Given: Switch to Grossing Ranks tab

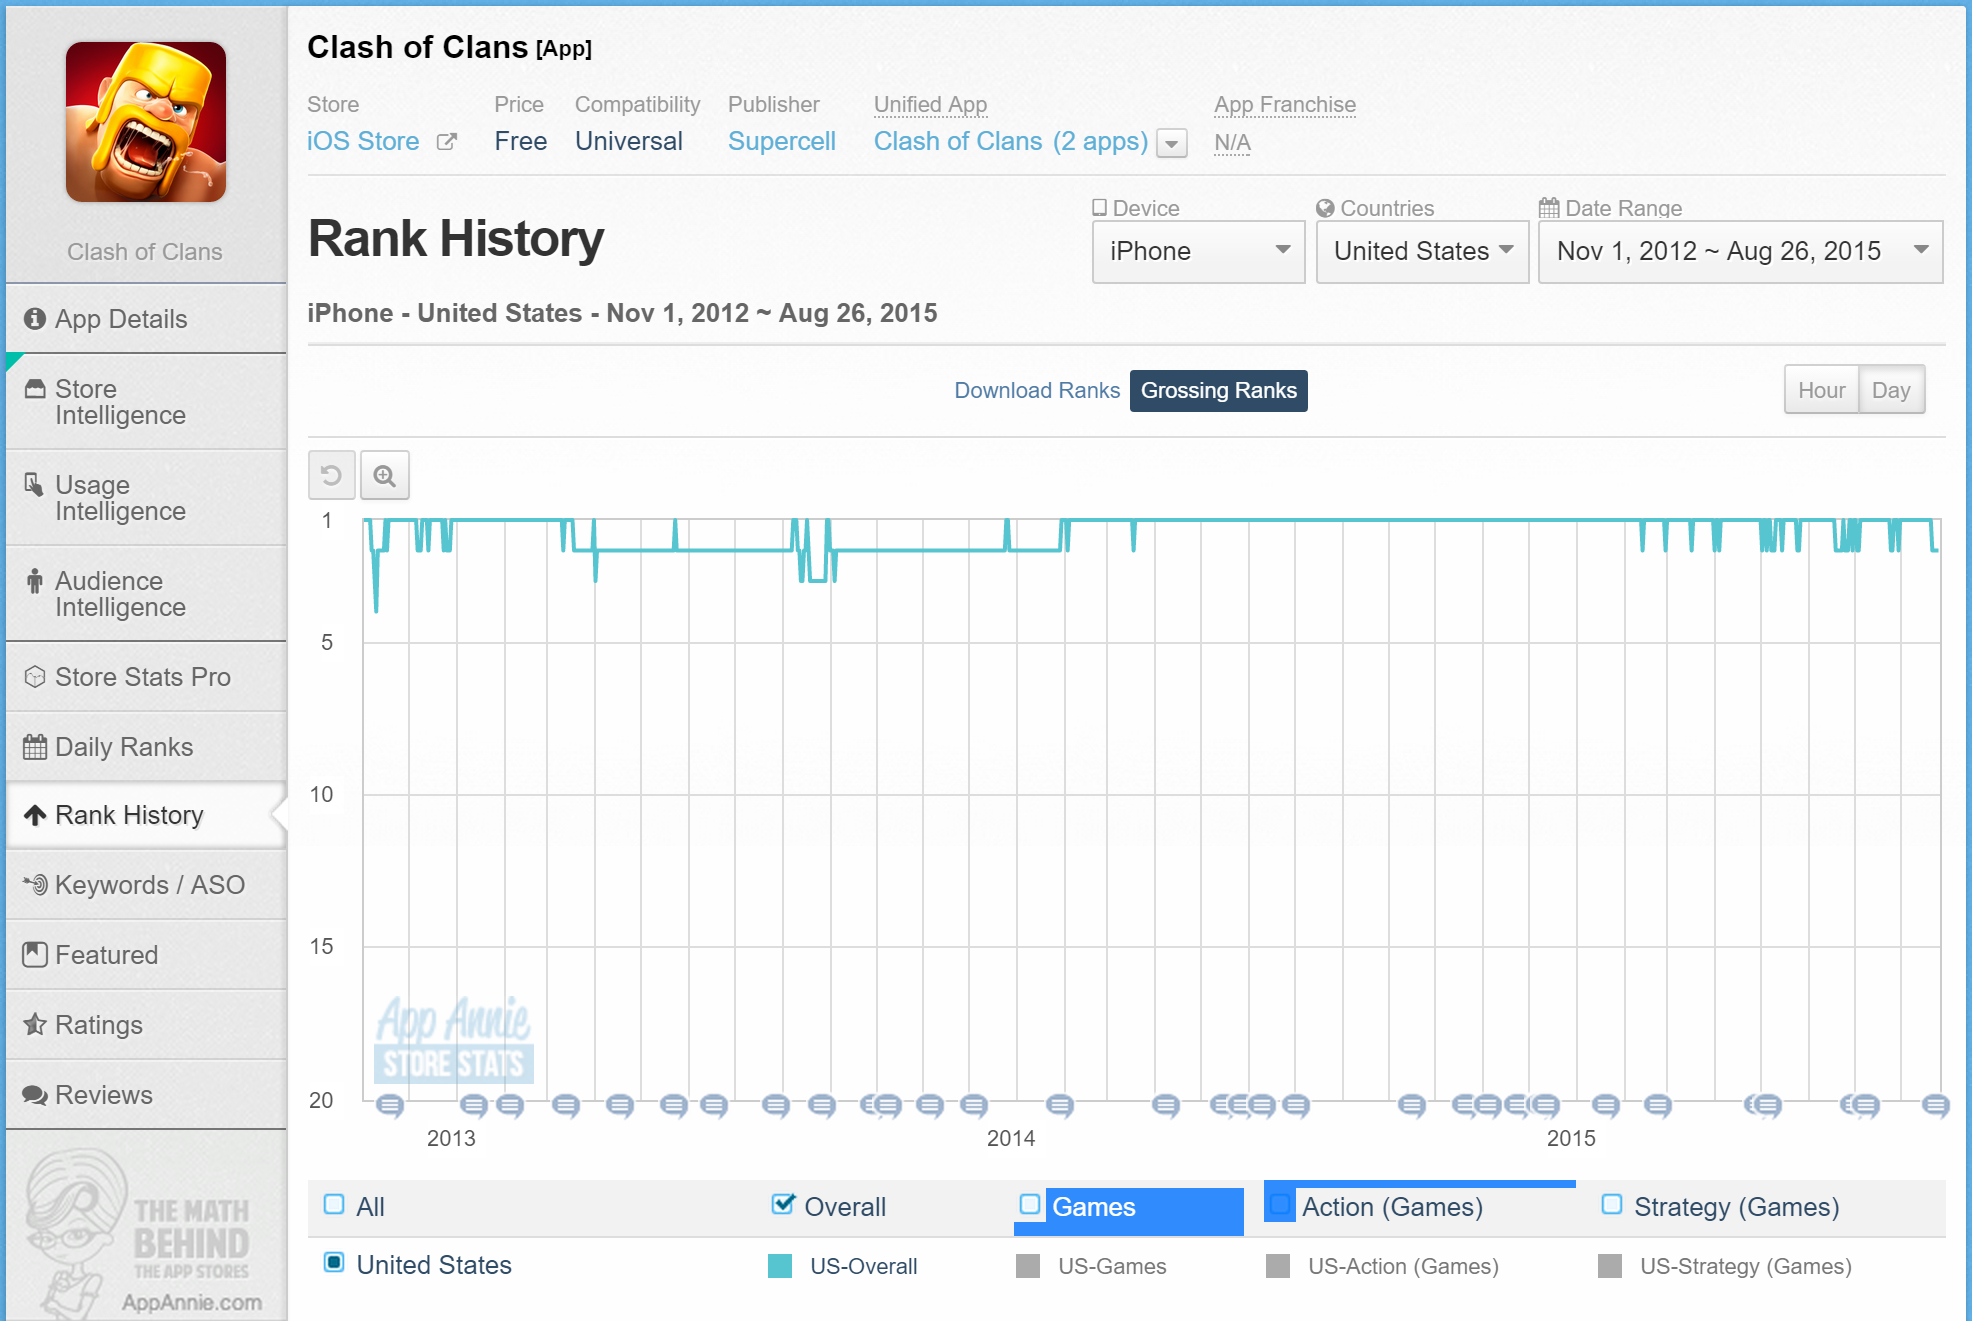Looking at the screenshot, I should click(x=1219, y=390).
